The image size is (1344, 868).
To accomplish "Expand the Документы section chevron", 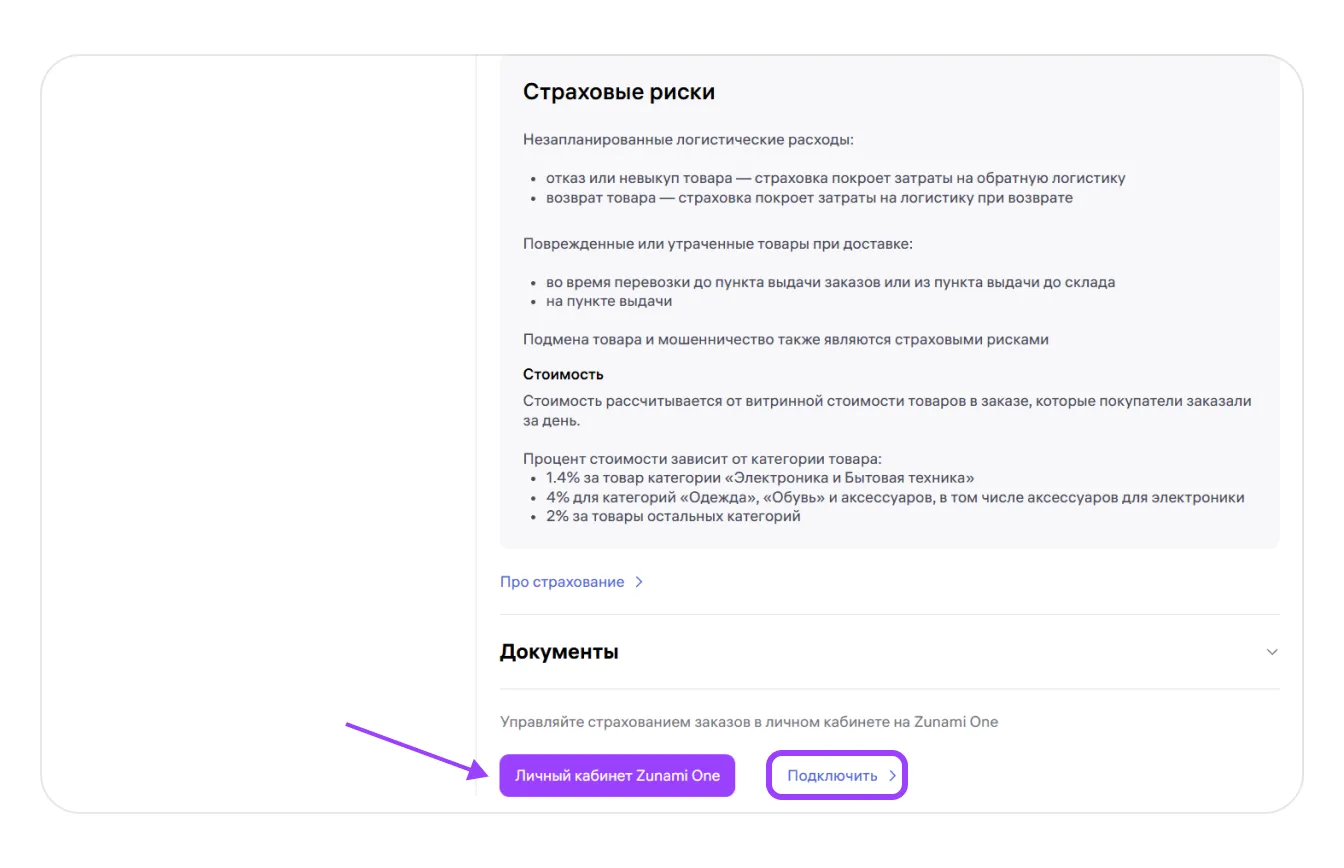I will click(x=1272, y=652).
